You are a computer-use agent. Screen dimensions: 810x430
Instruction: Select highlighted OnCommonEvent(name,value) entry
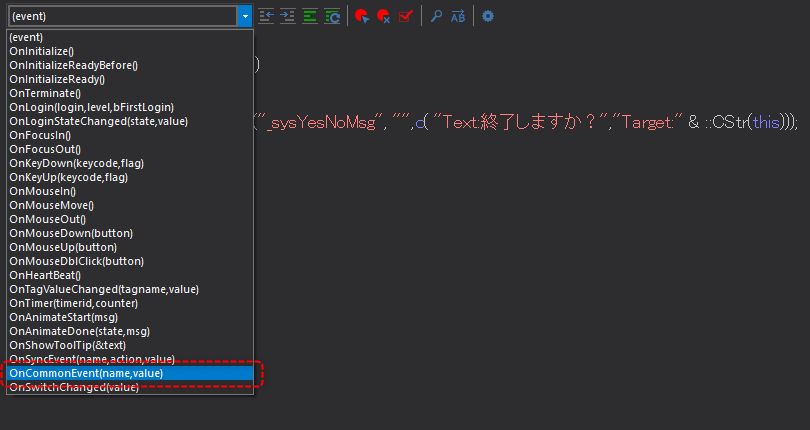click(x=130, y=373)
